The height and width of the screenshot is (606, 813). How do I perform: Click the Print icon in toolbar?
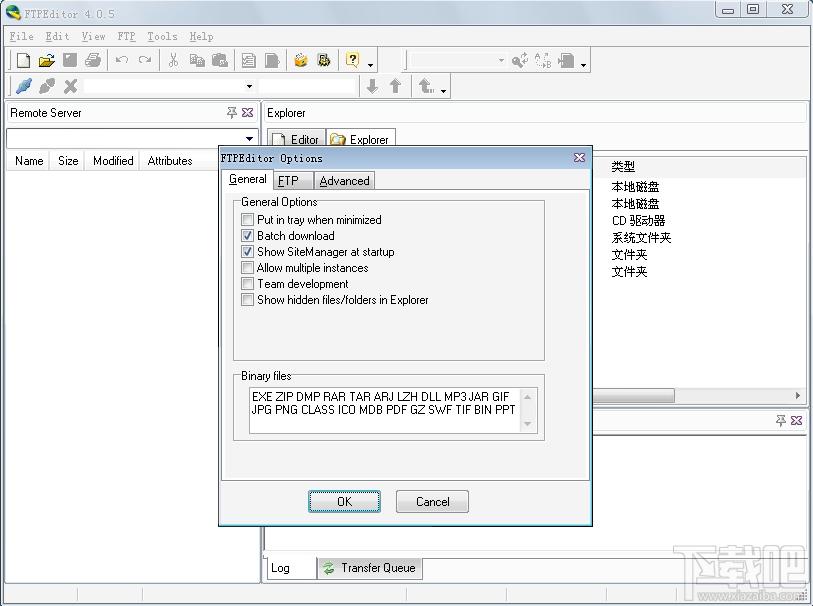(93, 60)
